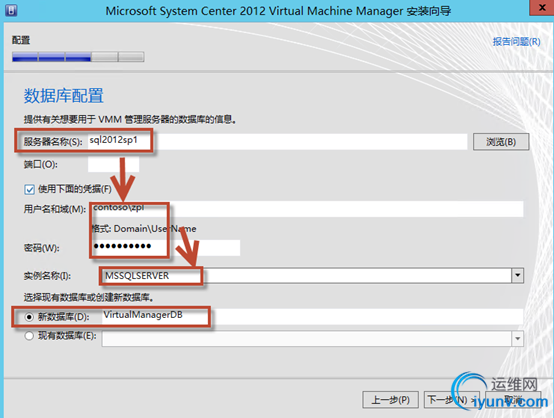Click the 密码(W) password field
554x418 pixels.
[x=165, y=247]
